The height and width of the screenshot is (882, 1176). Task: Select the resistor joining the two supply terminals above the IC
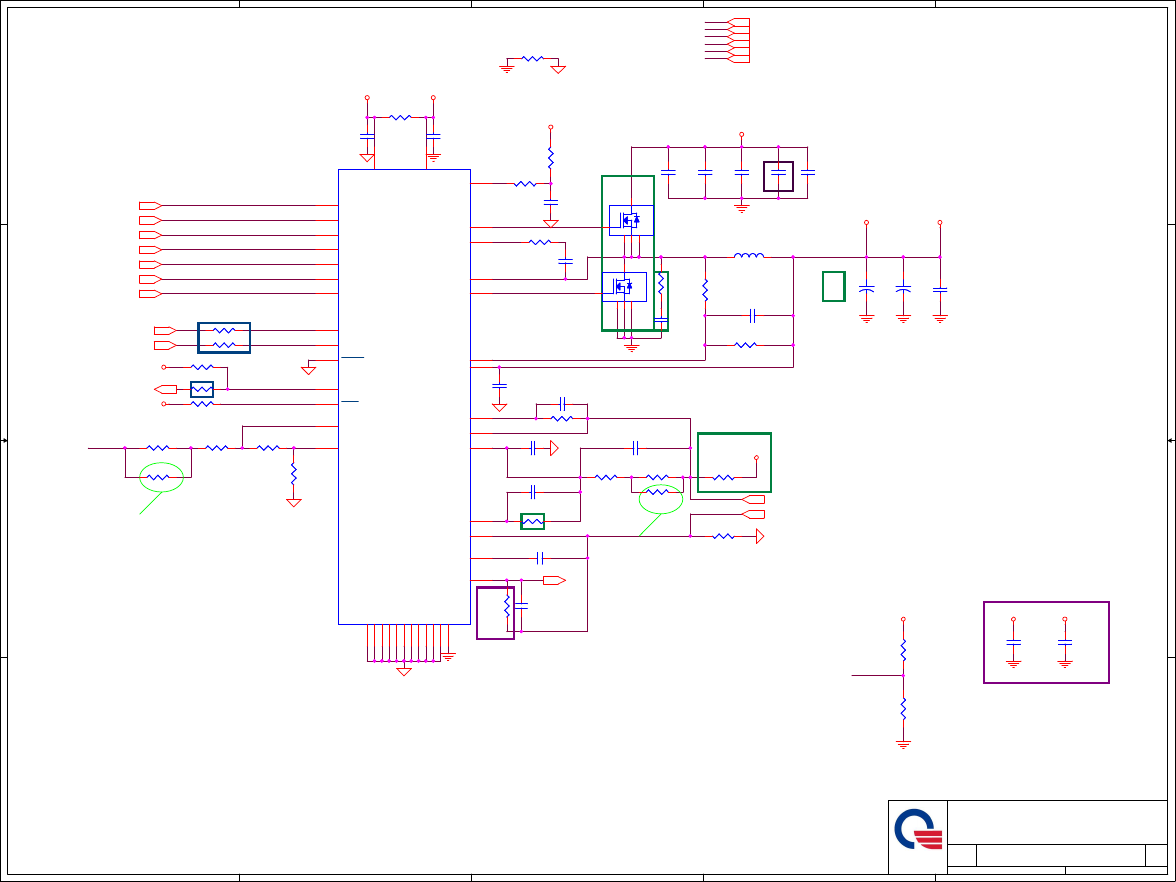[x=400, y=117]
